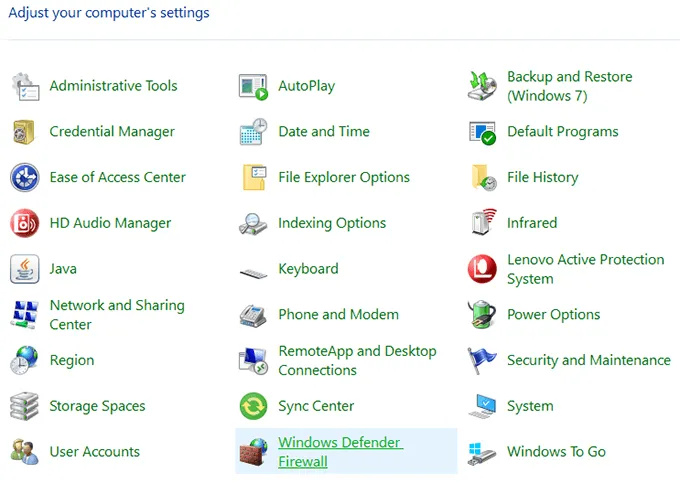Open the Network and Sharing Center link
This screenshot has width=680, height=483.
[x=116, y=315]
